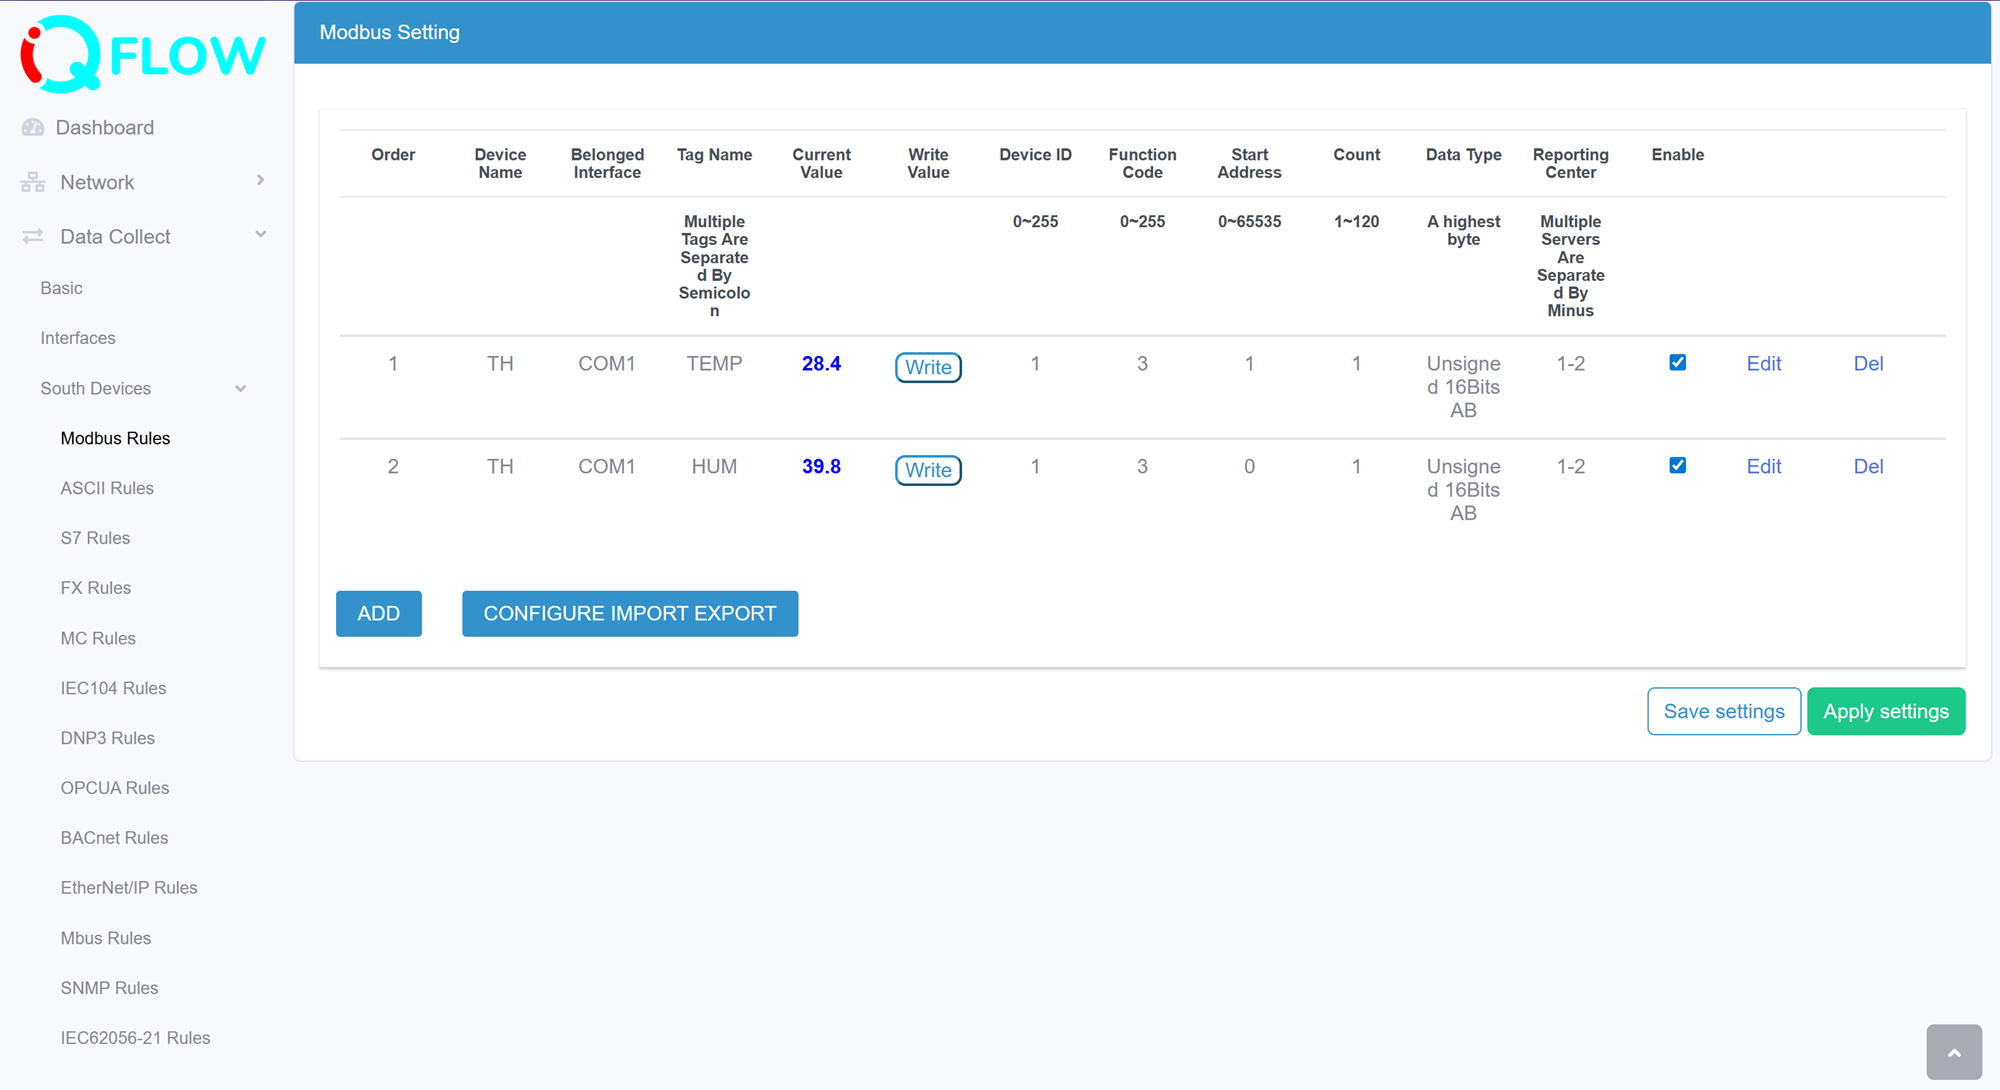Delete the HUM rule via Del link

click(x=1868, y=466)
